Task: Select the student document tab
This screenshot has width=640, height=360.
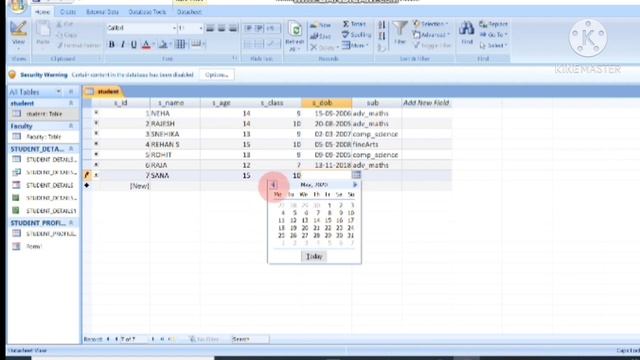Action: tap(104, 91)
